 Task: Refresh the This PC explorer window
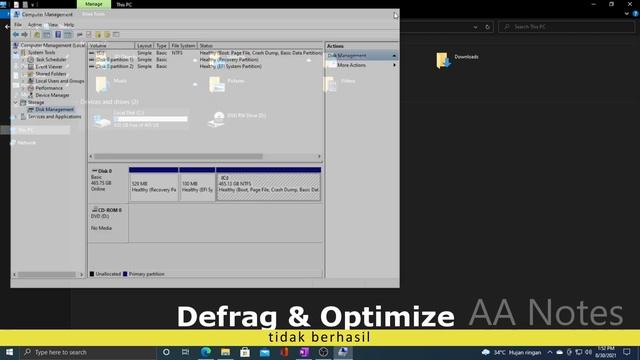coord(487,27)
